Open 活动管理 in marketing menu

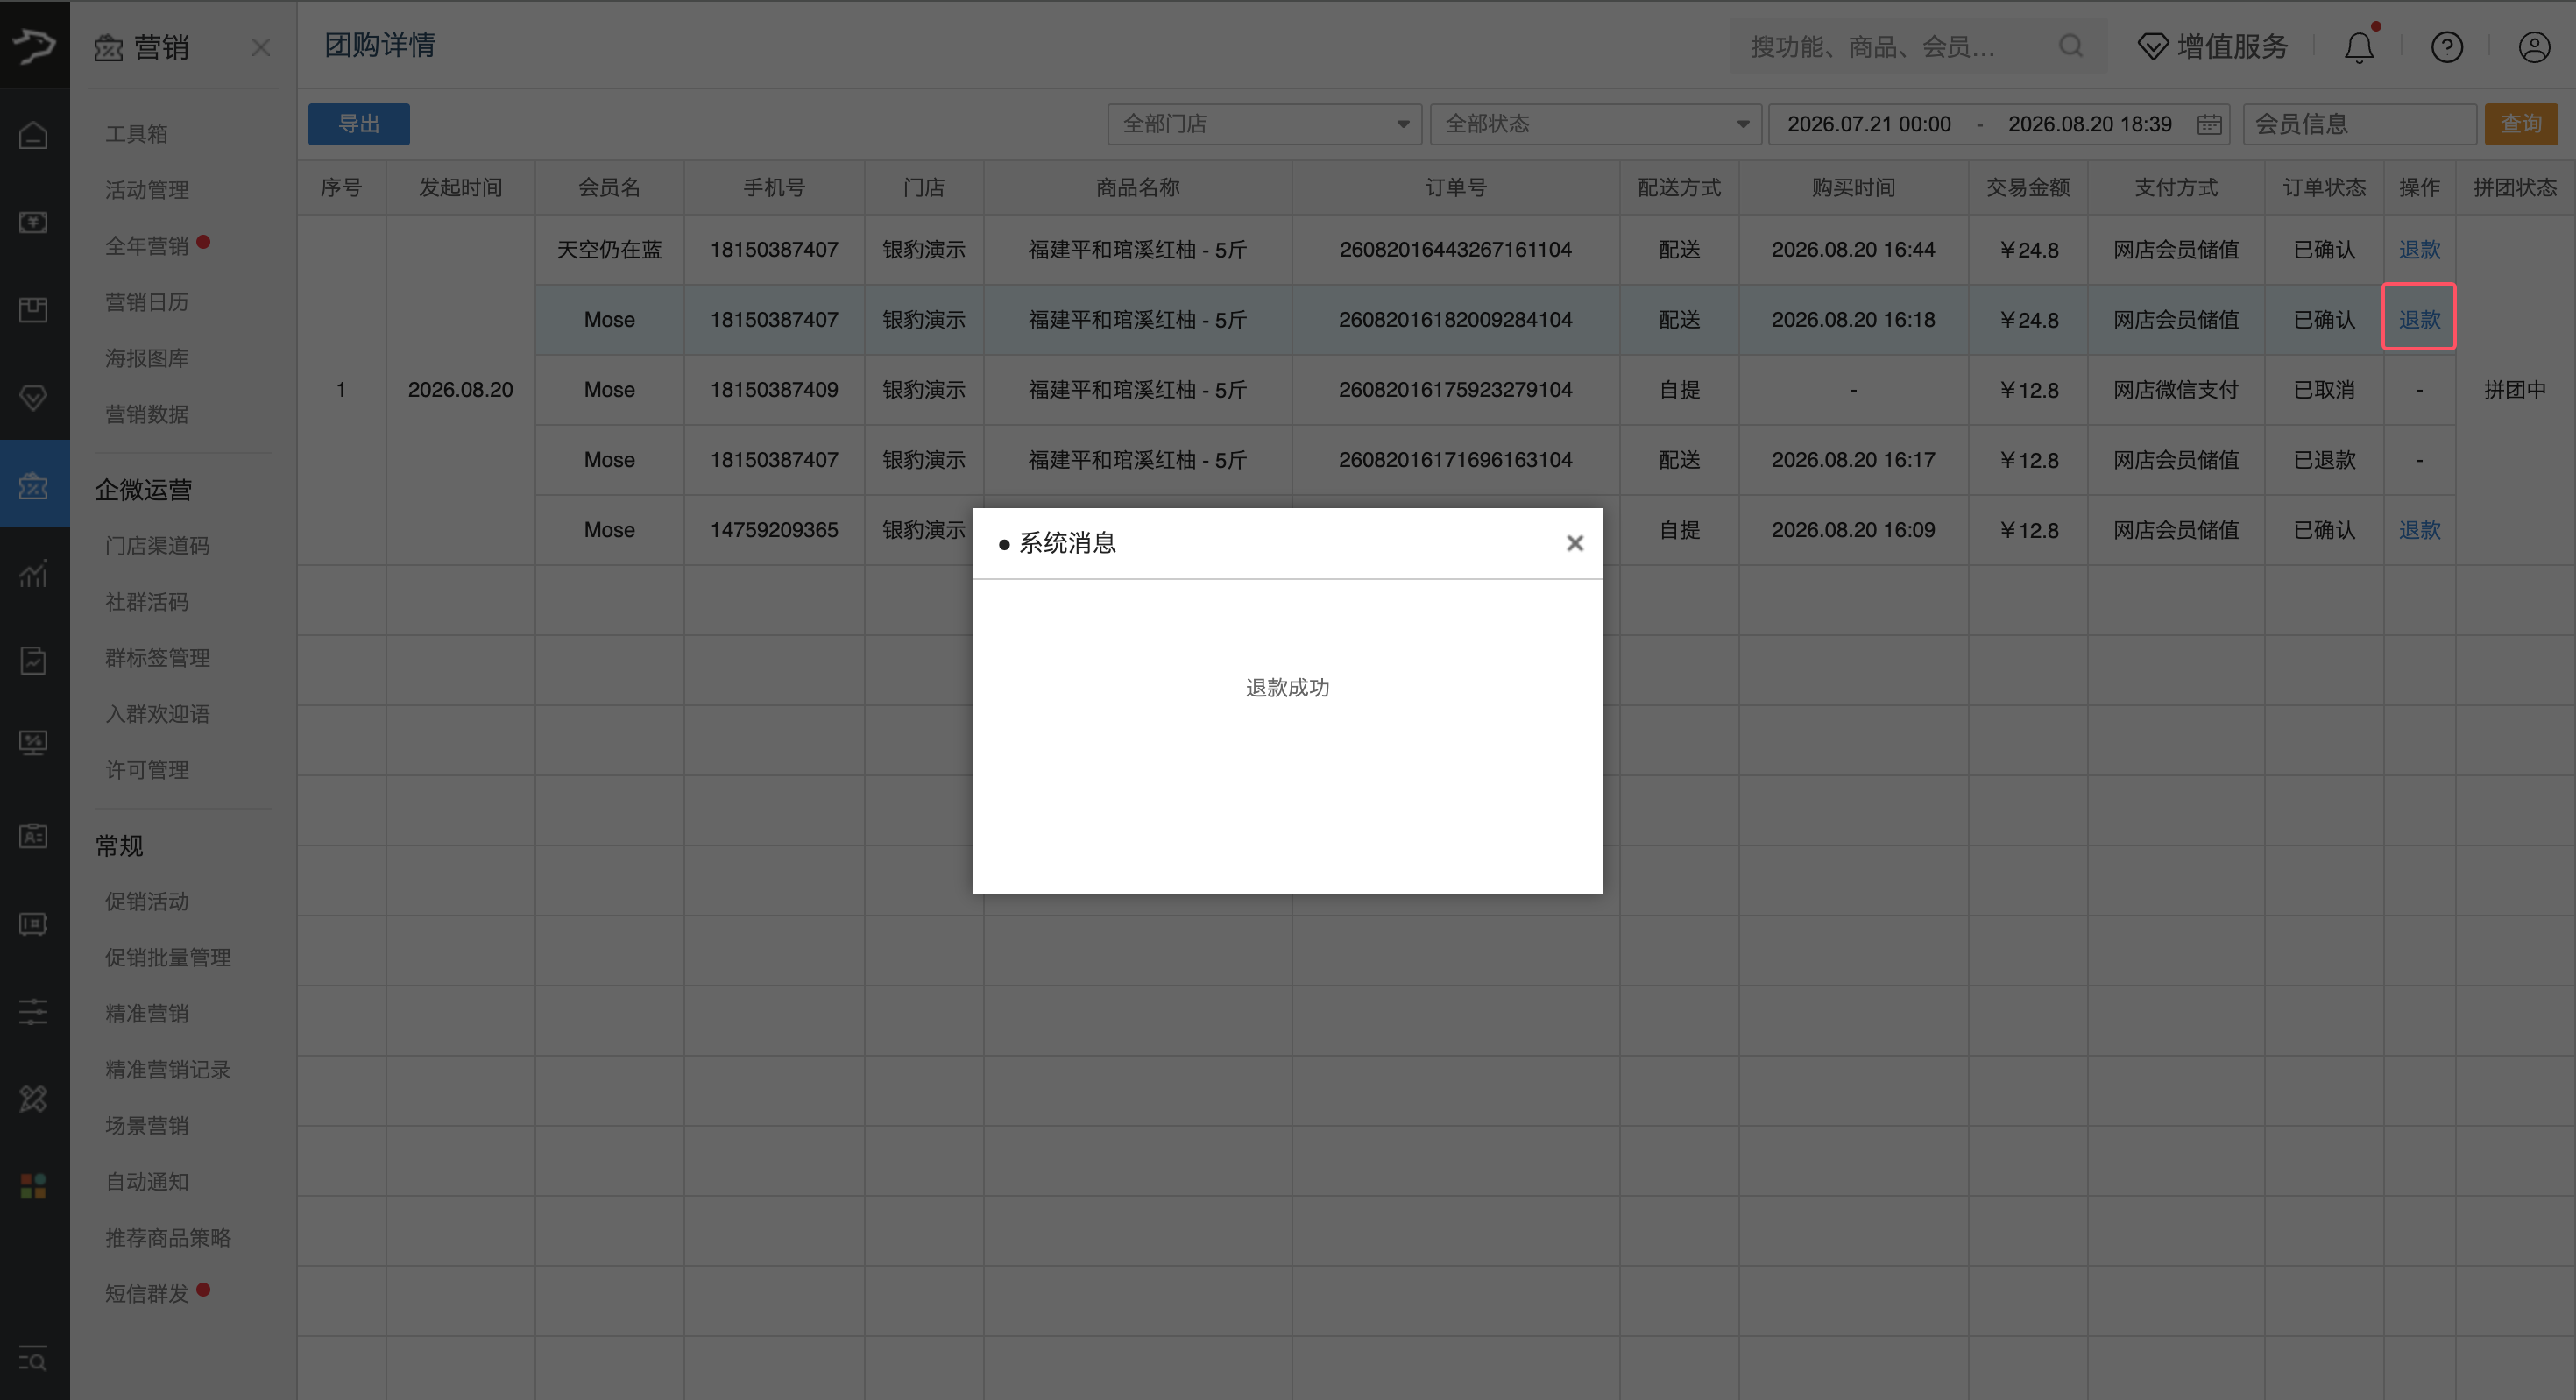click(x=147, y=190)
